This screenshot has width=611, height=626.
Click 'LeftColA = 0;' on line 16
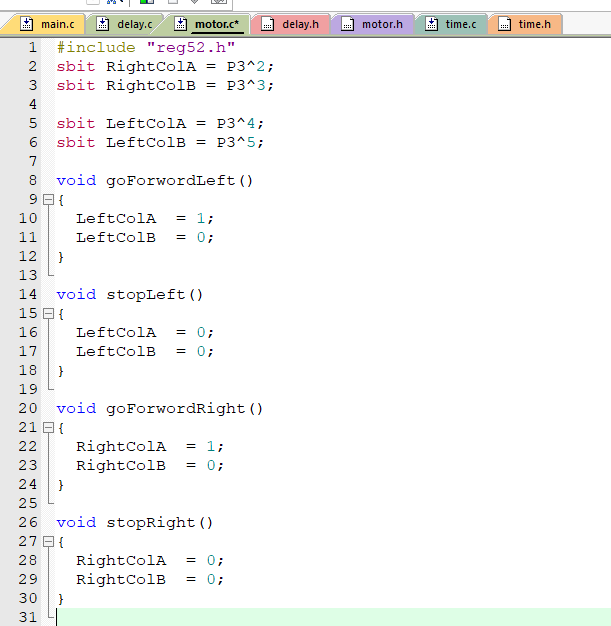[x=145, y=333]
